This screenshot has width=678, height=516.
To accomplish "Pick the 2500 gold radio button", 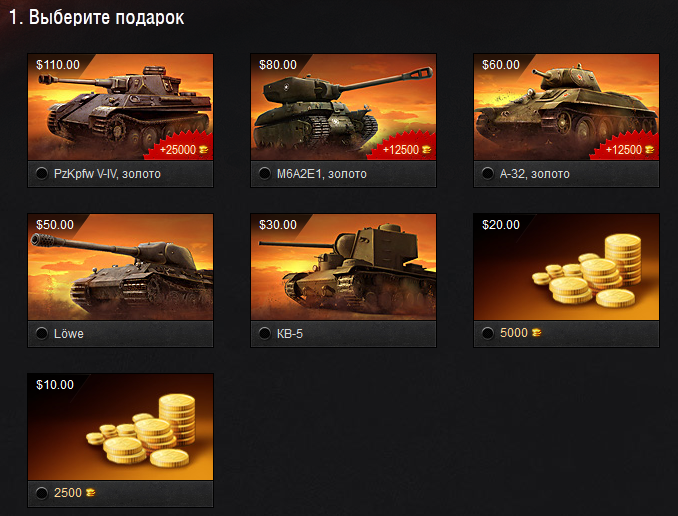I will pos(42,493).
